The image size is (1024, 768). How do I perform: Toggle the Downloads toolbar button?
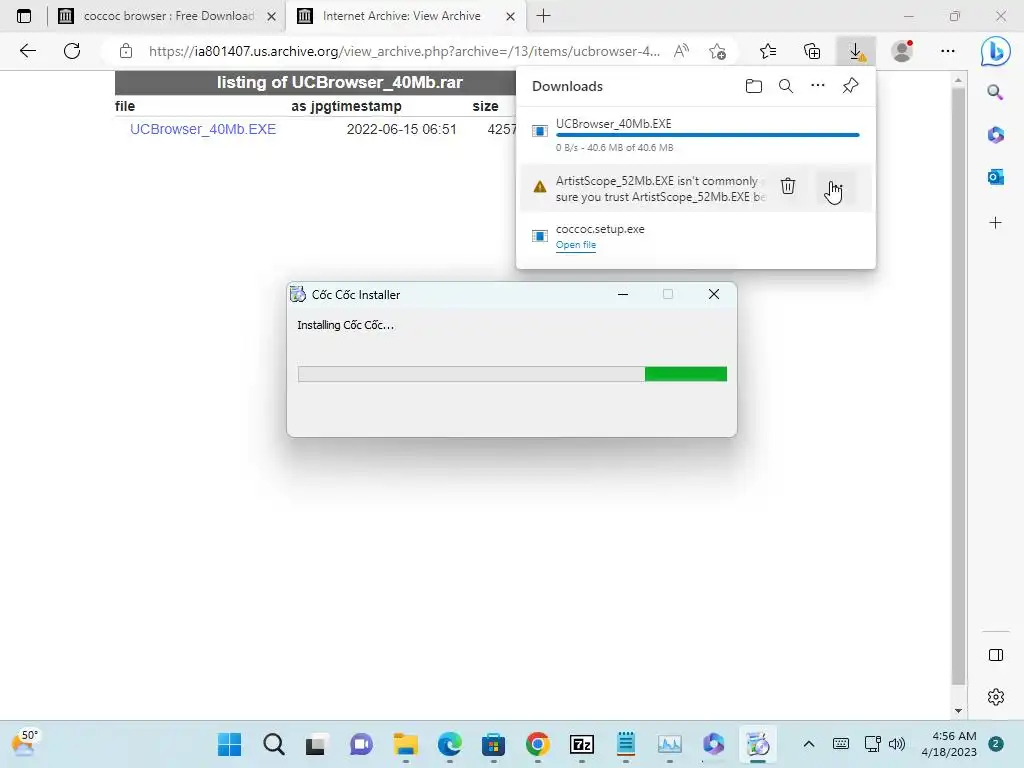pos(856,51)
